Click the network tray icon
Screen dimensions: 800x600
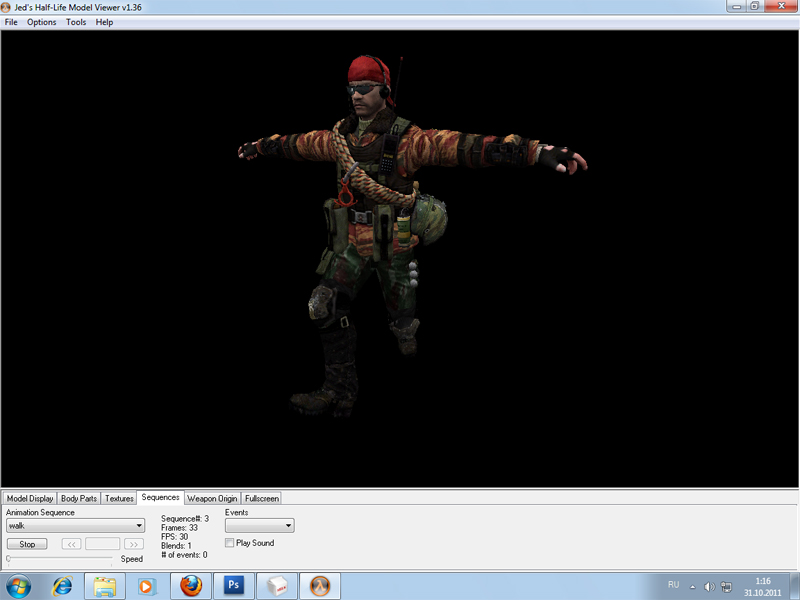coord(726,586)
